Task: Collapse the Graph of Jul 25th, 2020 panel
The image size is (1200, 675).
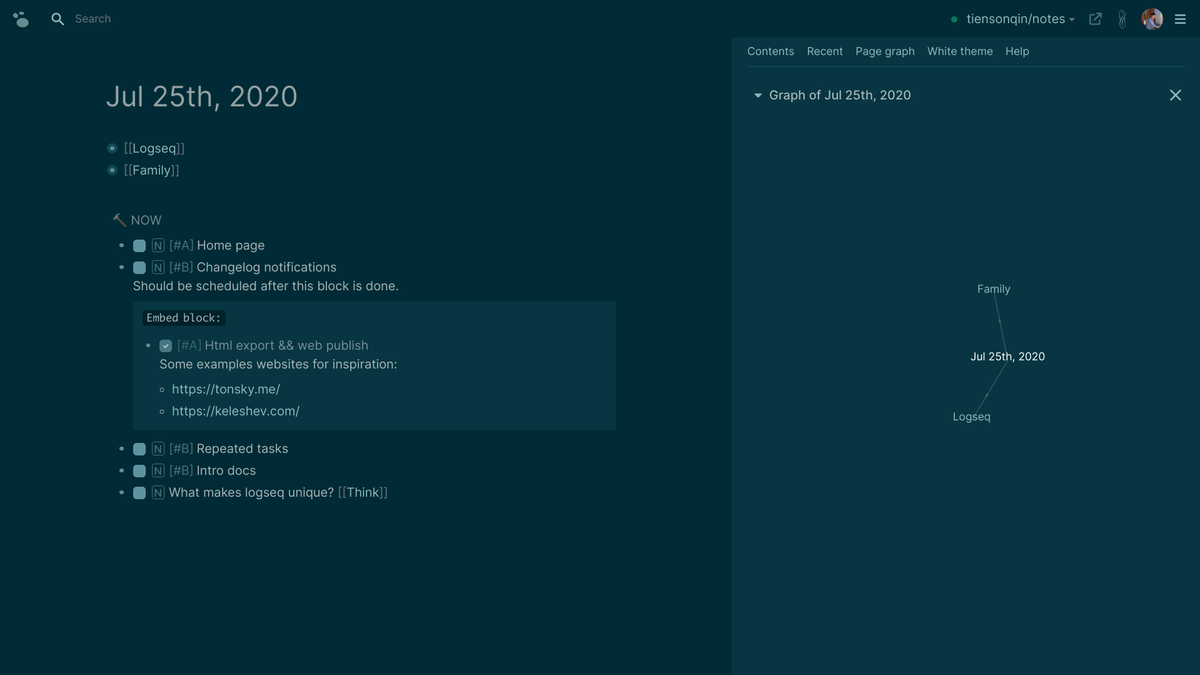Action: (x=758, y=94)
